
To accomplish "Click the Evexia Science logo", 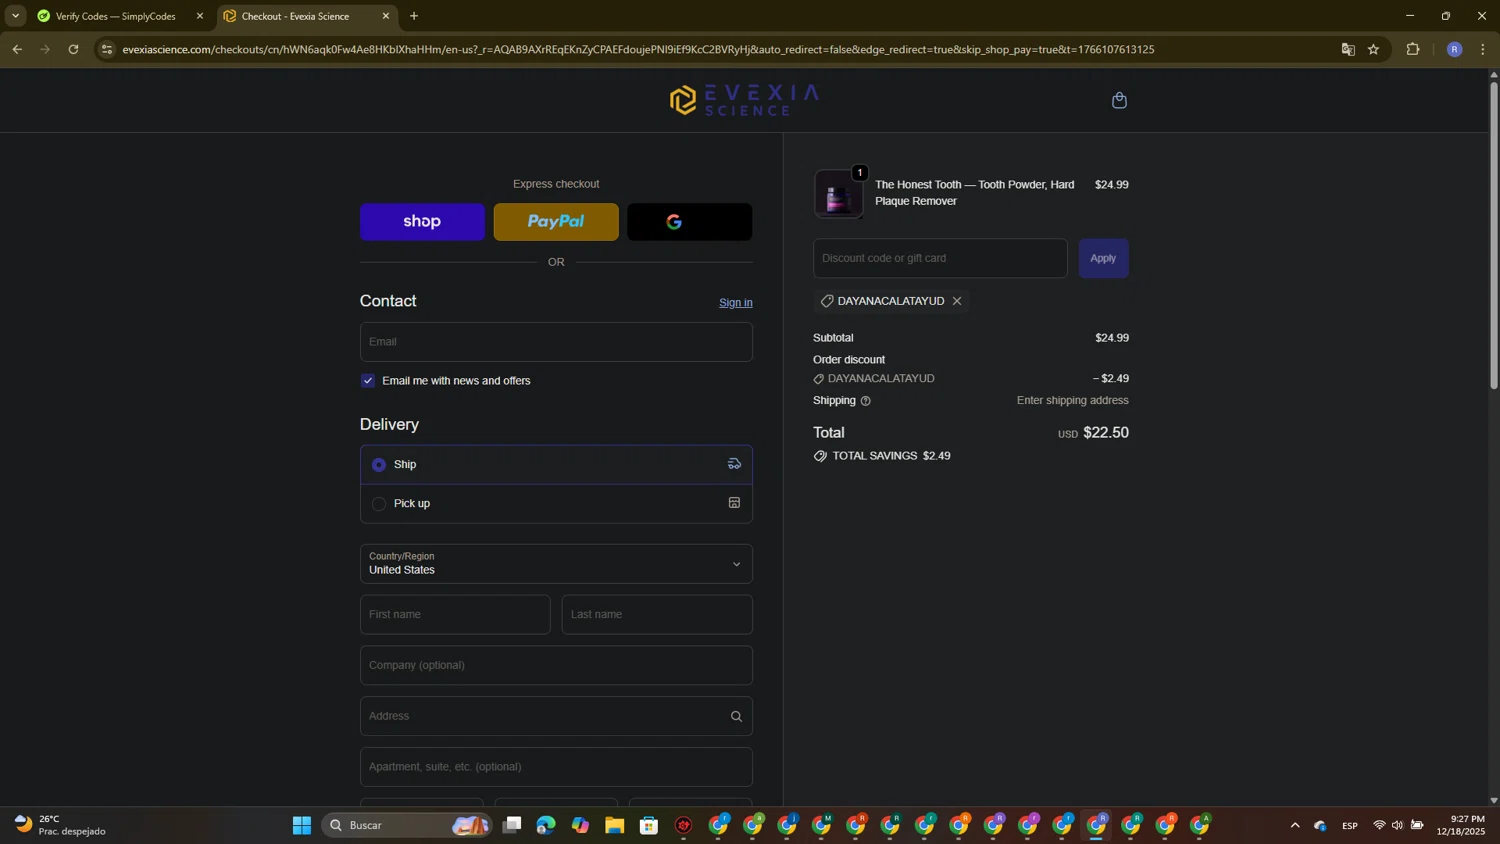I will (744, 100).
